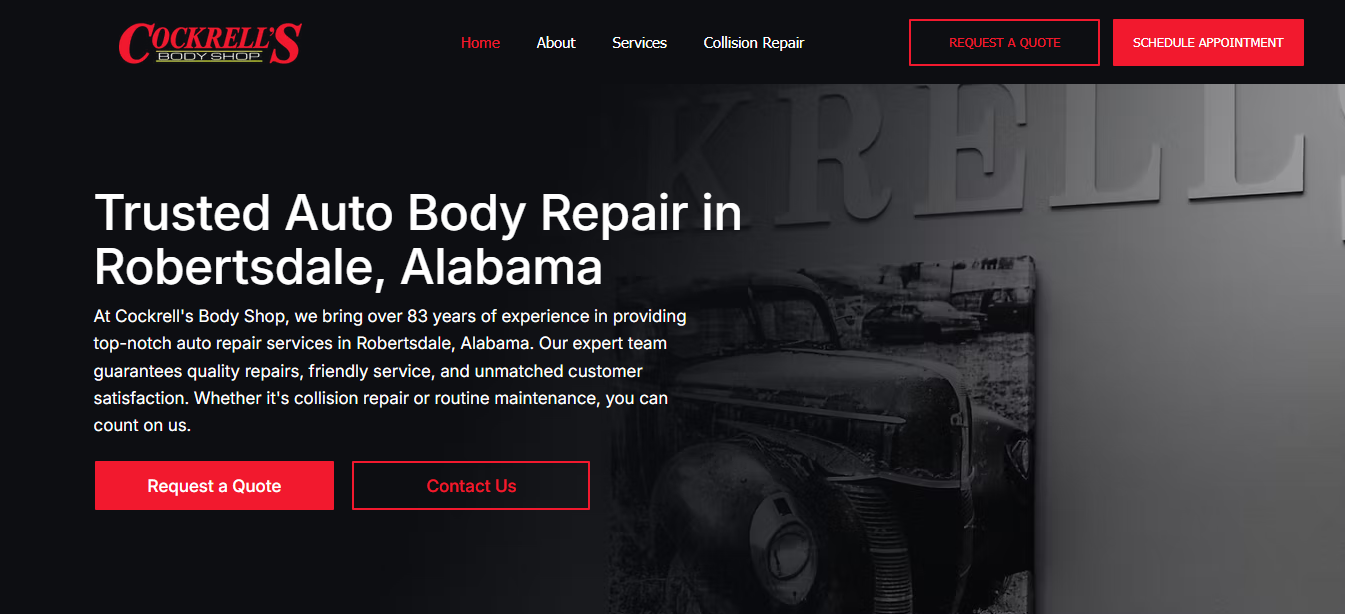Screen dimensions: 1345x614
Task: Open the About page
Action: tap(556, 43)
